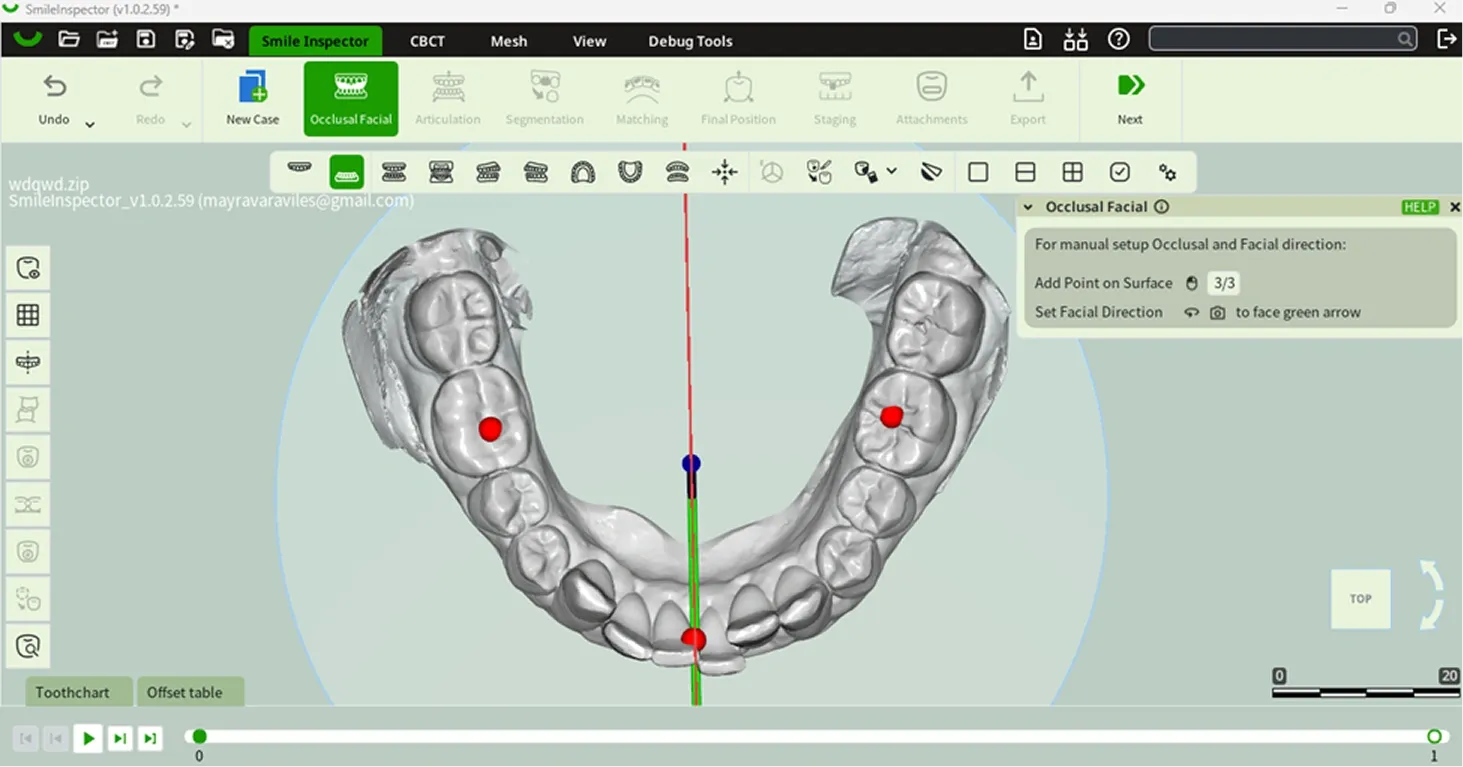Click the Next button

(x=1130, y=98)
